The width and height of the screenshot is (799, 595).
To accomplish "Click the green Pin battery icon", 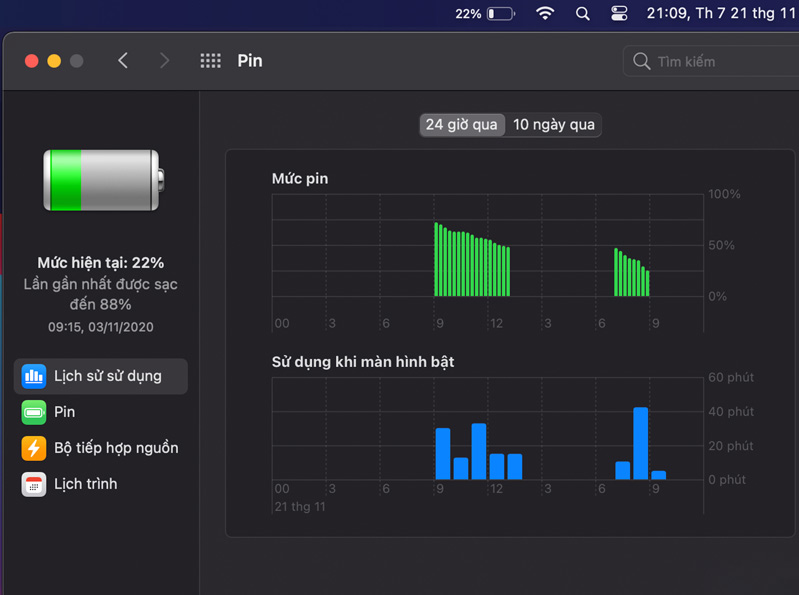I will tap(34, 412).
